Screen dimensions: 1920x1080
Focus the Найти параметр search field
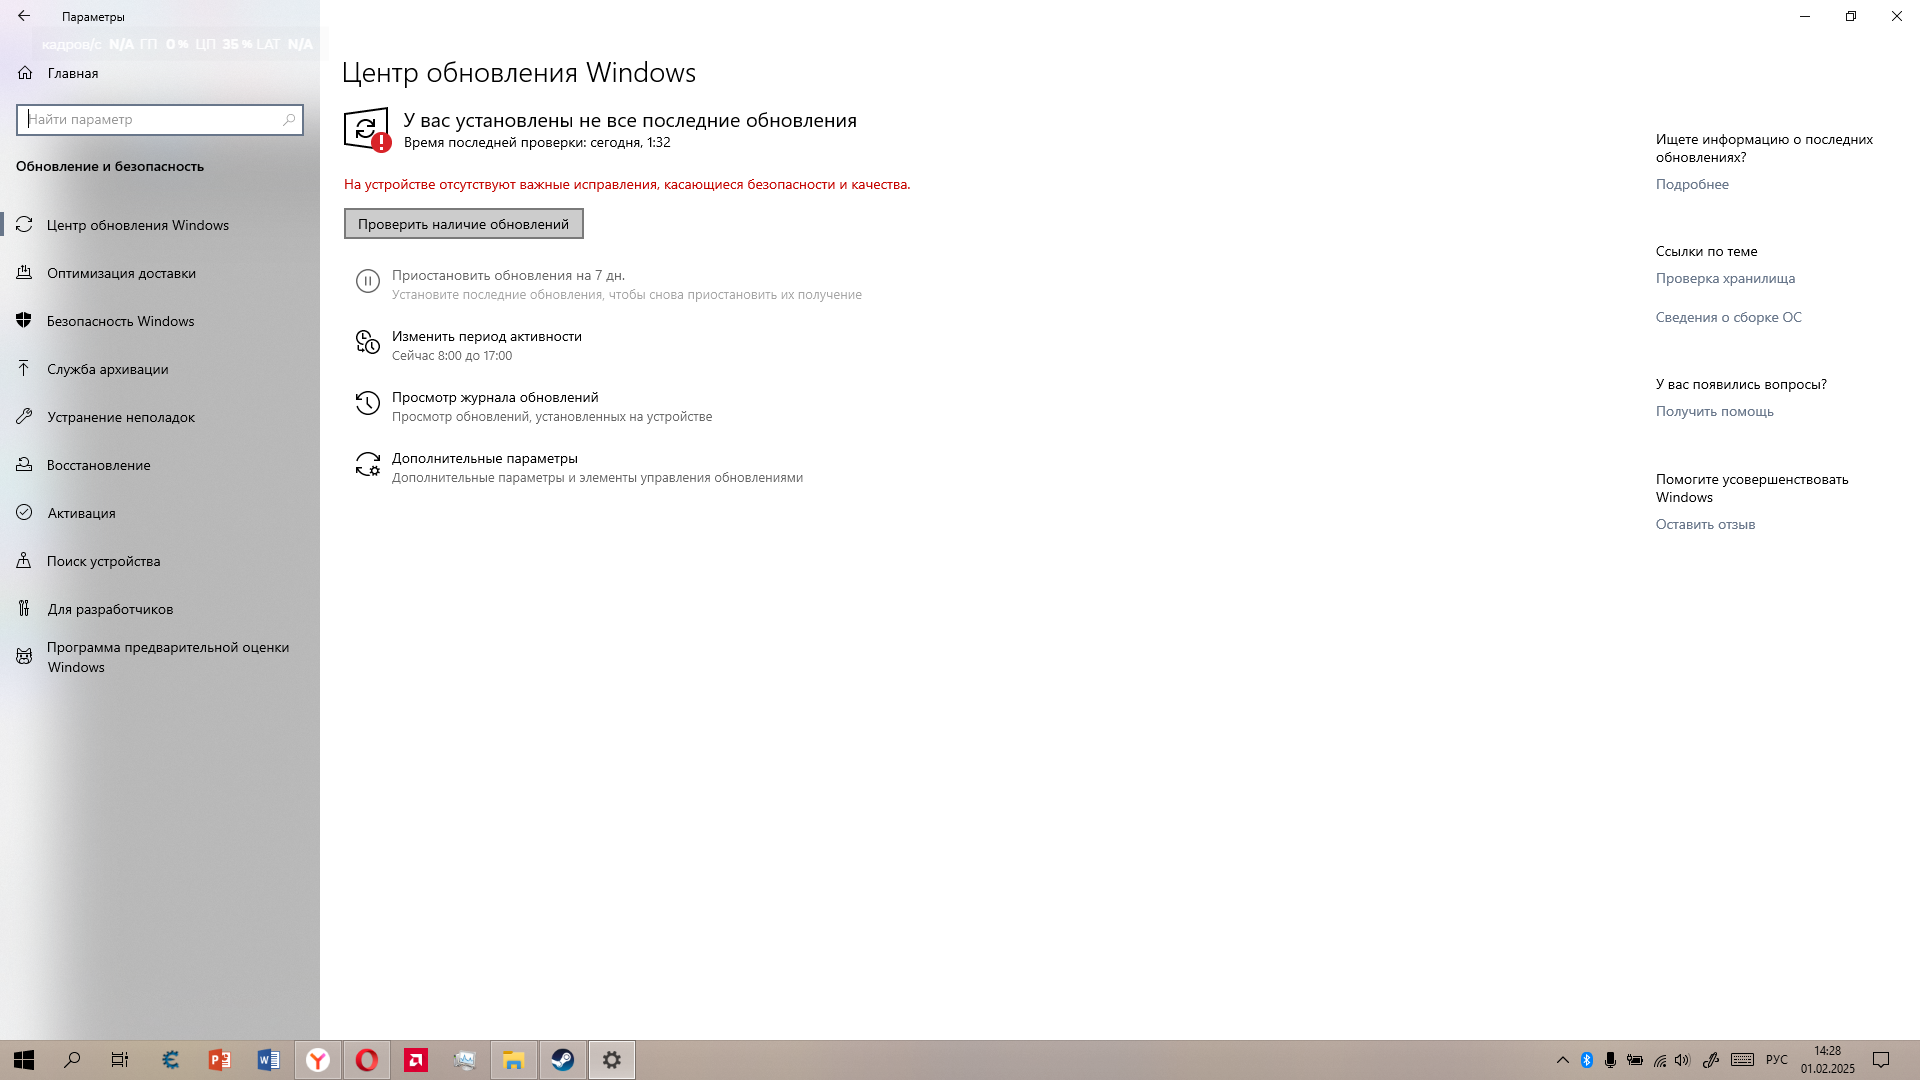pos(160,119)
